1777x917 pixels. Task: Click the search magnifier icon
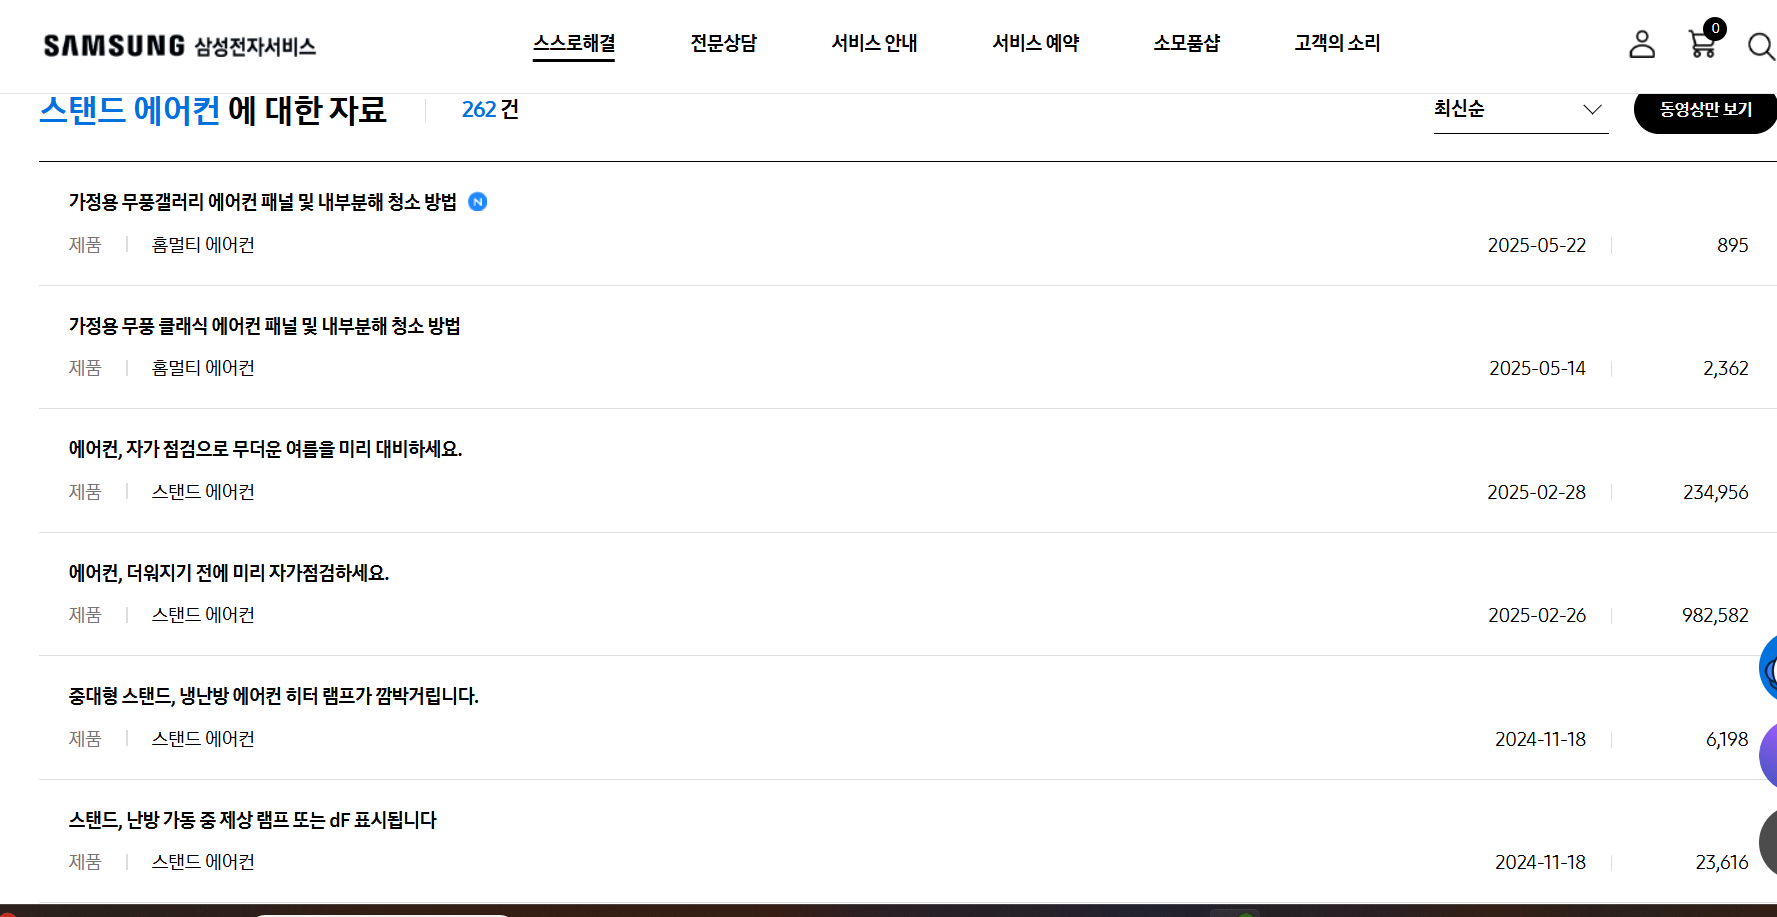pos(1761,46)
